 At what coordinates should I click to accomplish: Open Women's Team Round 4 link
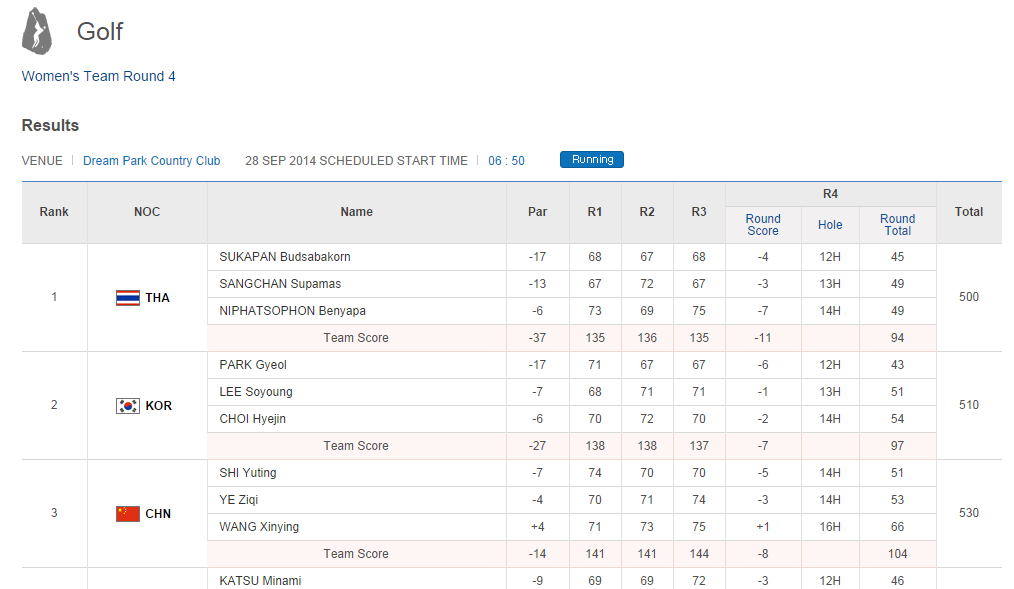coord(99,76)
